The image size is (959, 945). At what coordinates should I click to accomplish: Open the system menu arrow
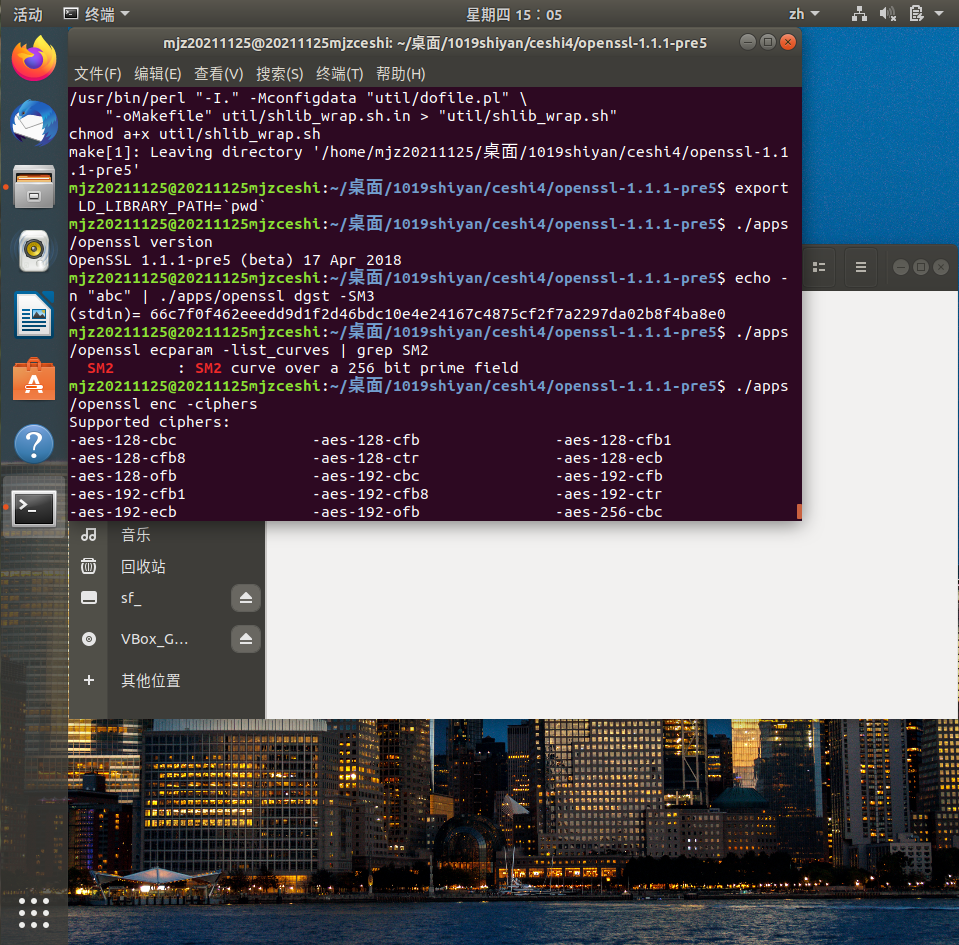pyautogui.click(x=939, y=14)
